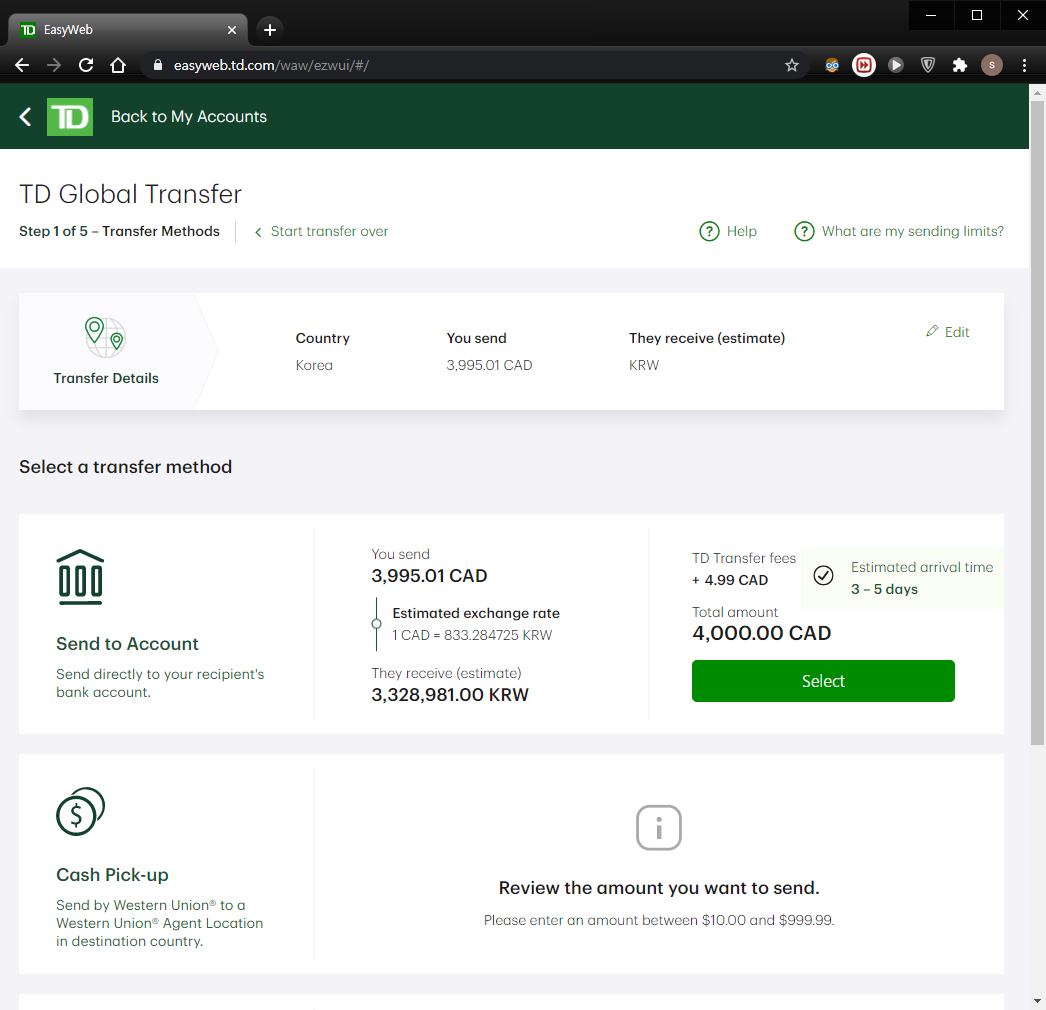Screen dimensions: 1046x1010
Task: Click the Send to Account heading
Action: coord(127,644)
